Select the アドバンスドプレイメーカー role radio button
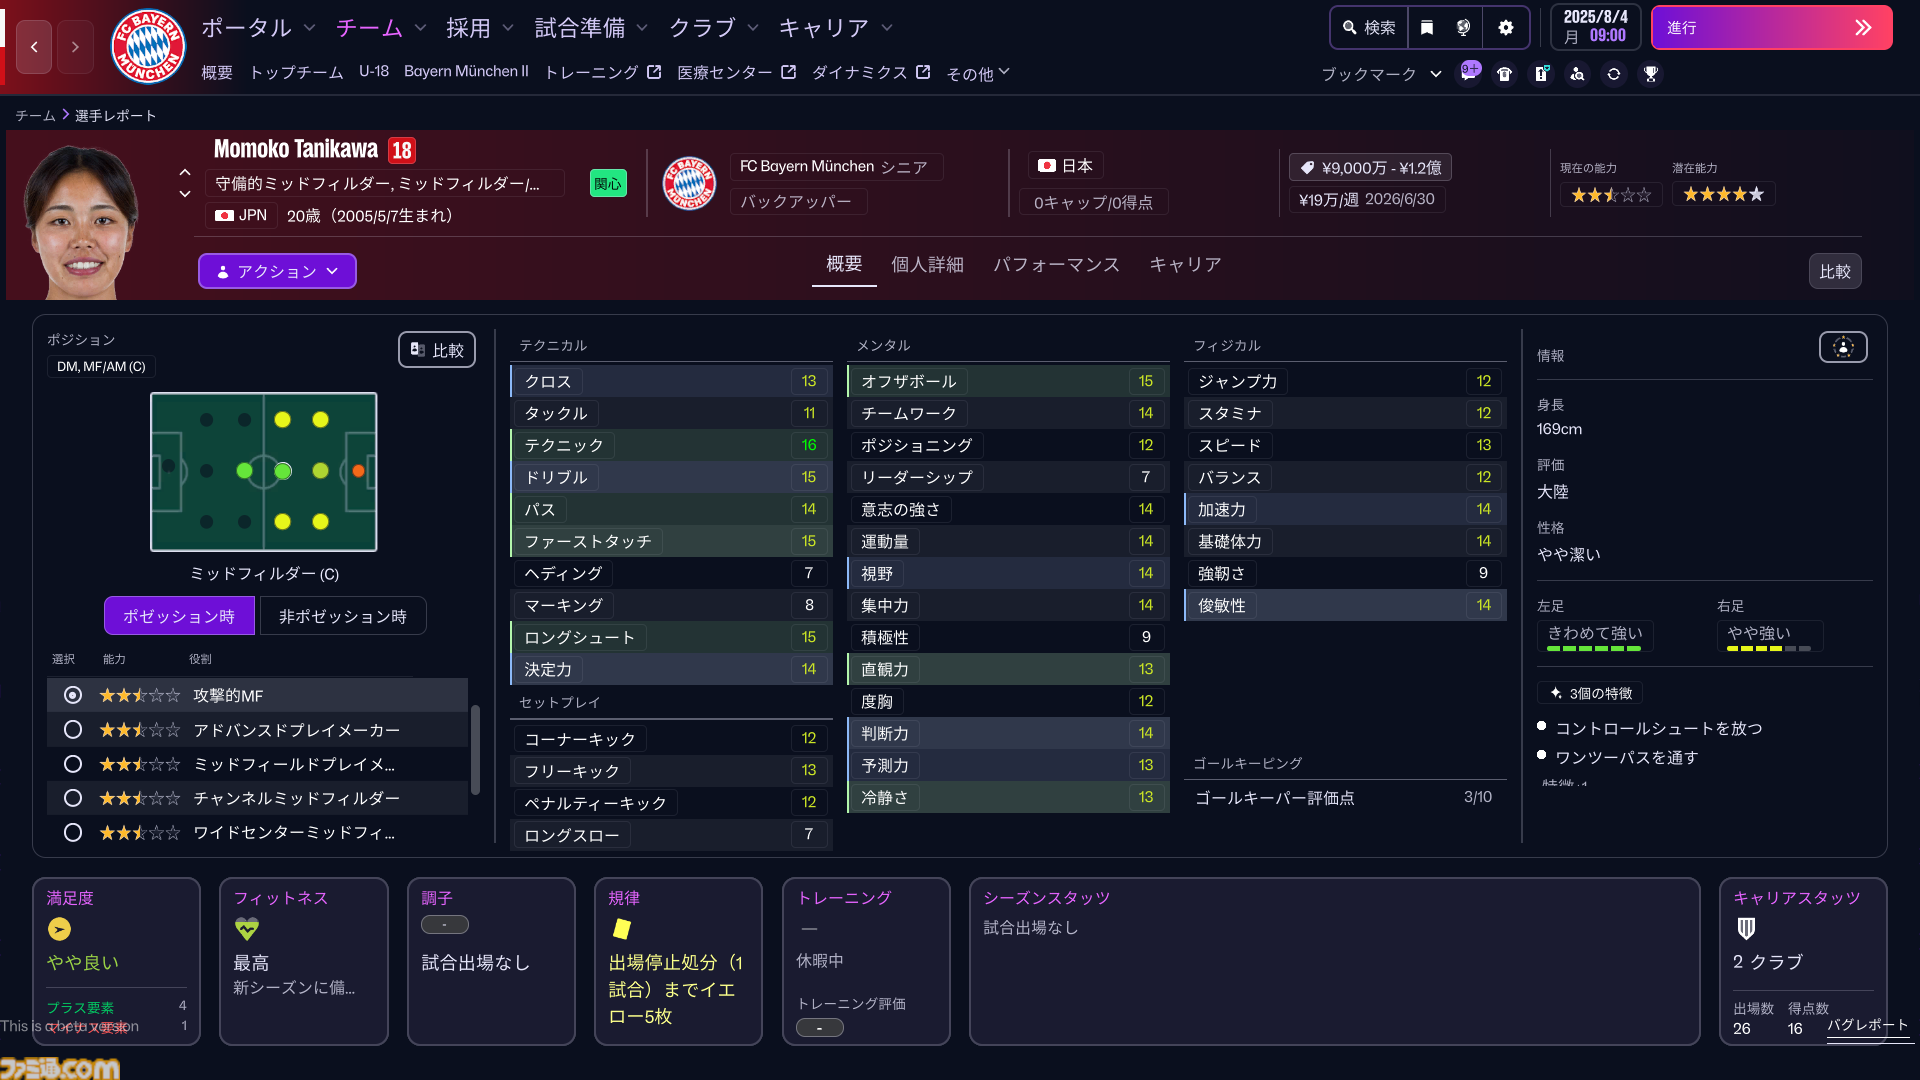Viewport: 1920px width, 1080px height. click(73, 730)
